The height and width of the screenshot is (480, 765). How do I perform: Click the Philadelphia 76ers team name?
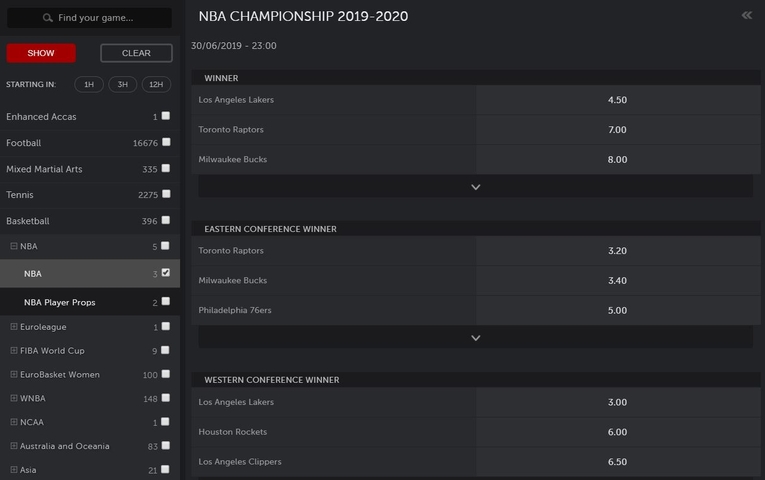pos(235,310)
